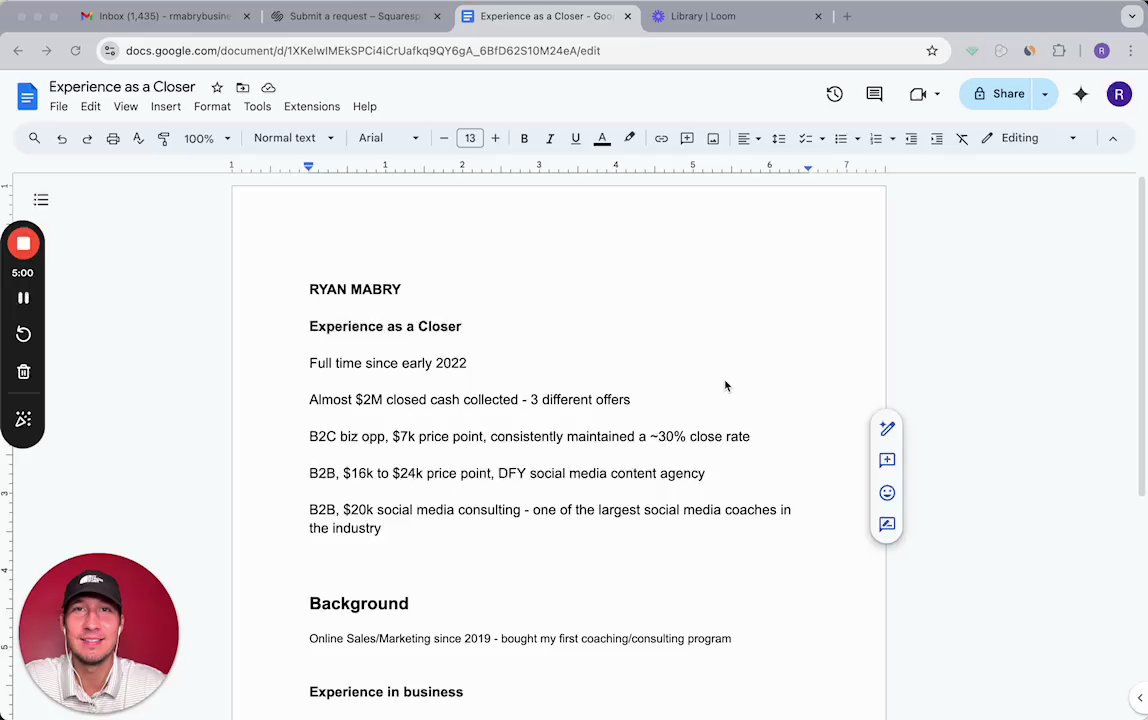Image resolution: width=1148 pixels, height=720 pixels.
Task: Toggle the bulleted list
Action: pos(840,138)
